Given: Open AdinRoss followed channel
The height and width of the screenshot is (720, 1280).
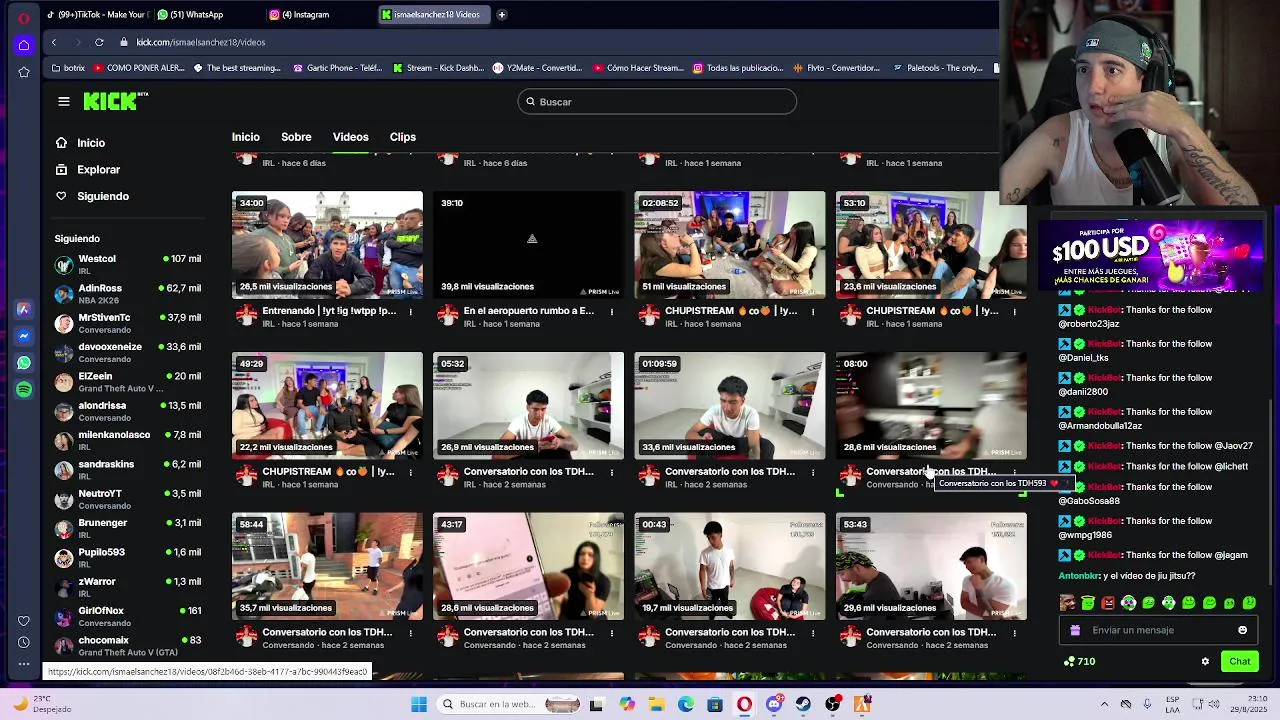Looking at the screenshot, I should coord(127,294).
